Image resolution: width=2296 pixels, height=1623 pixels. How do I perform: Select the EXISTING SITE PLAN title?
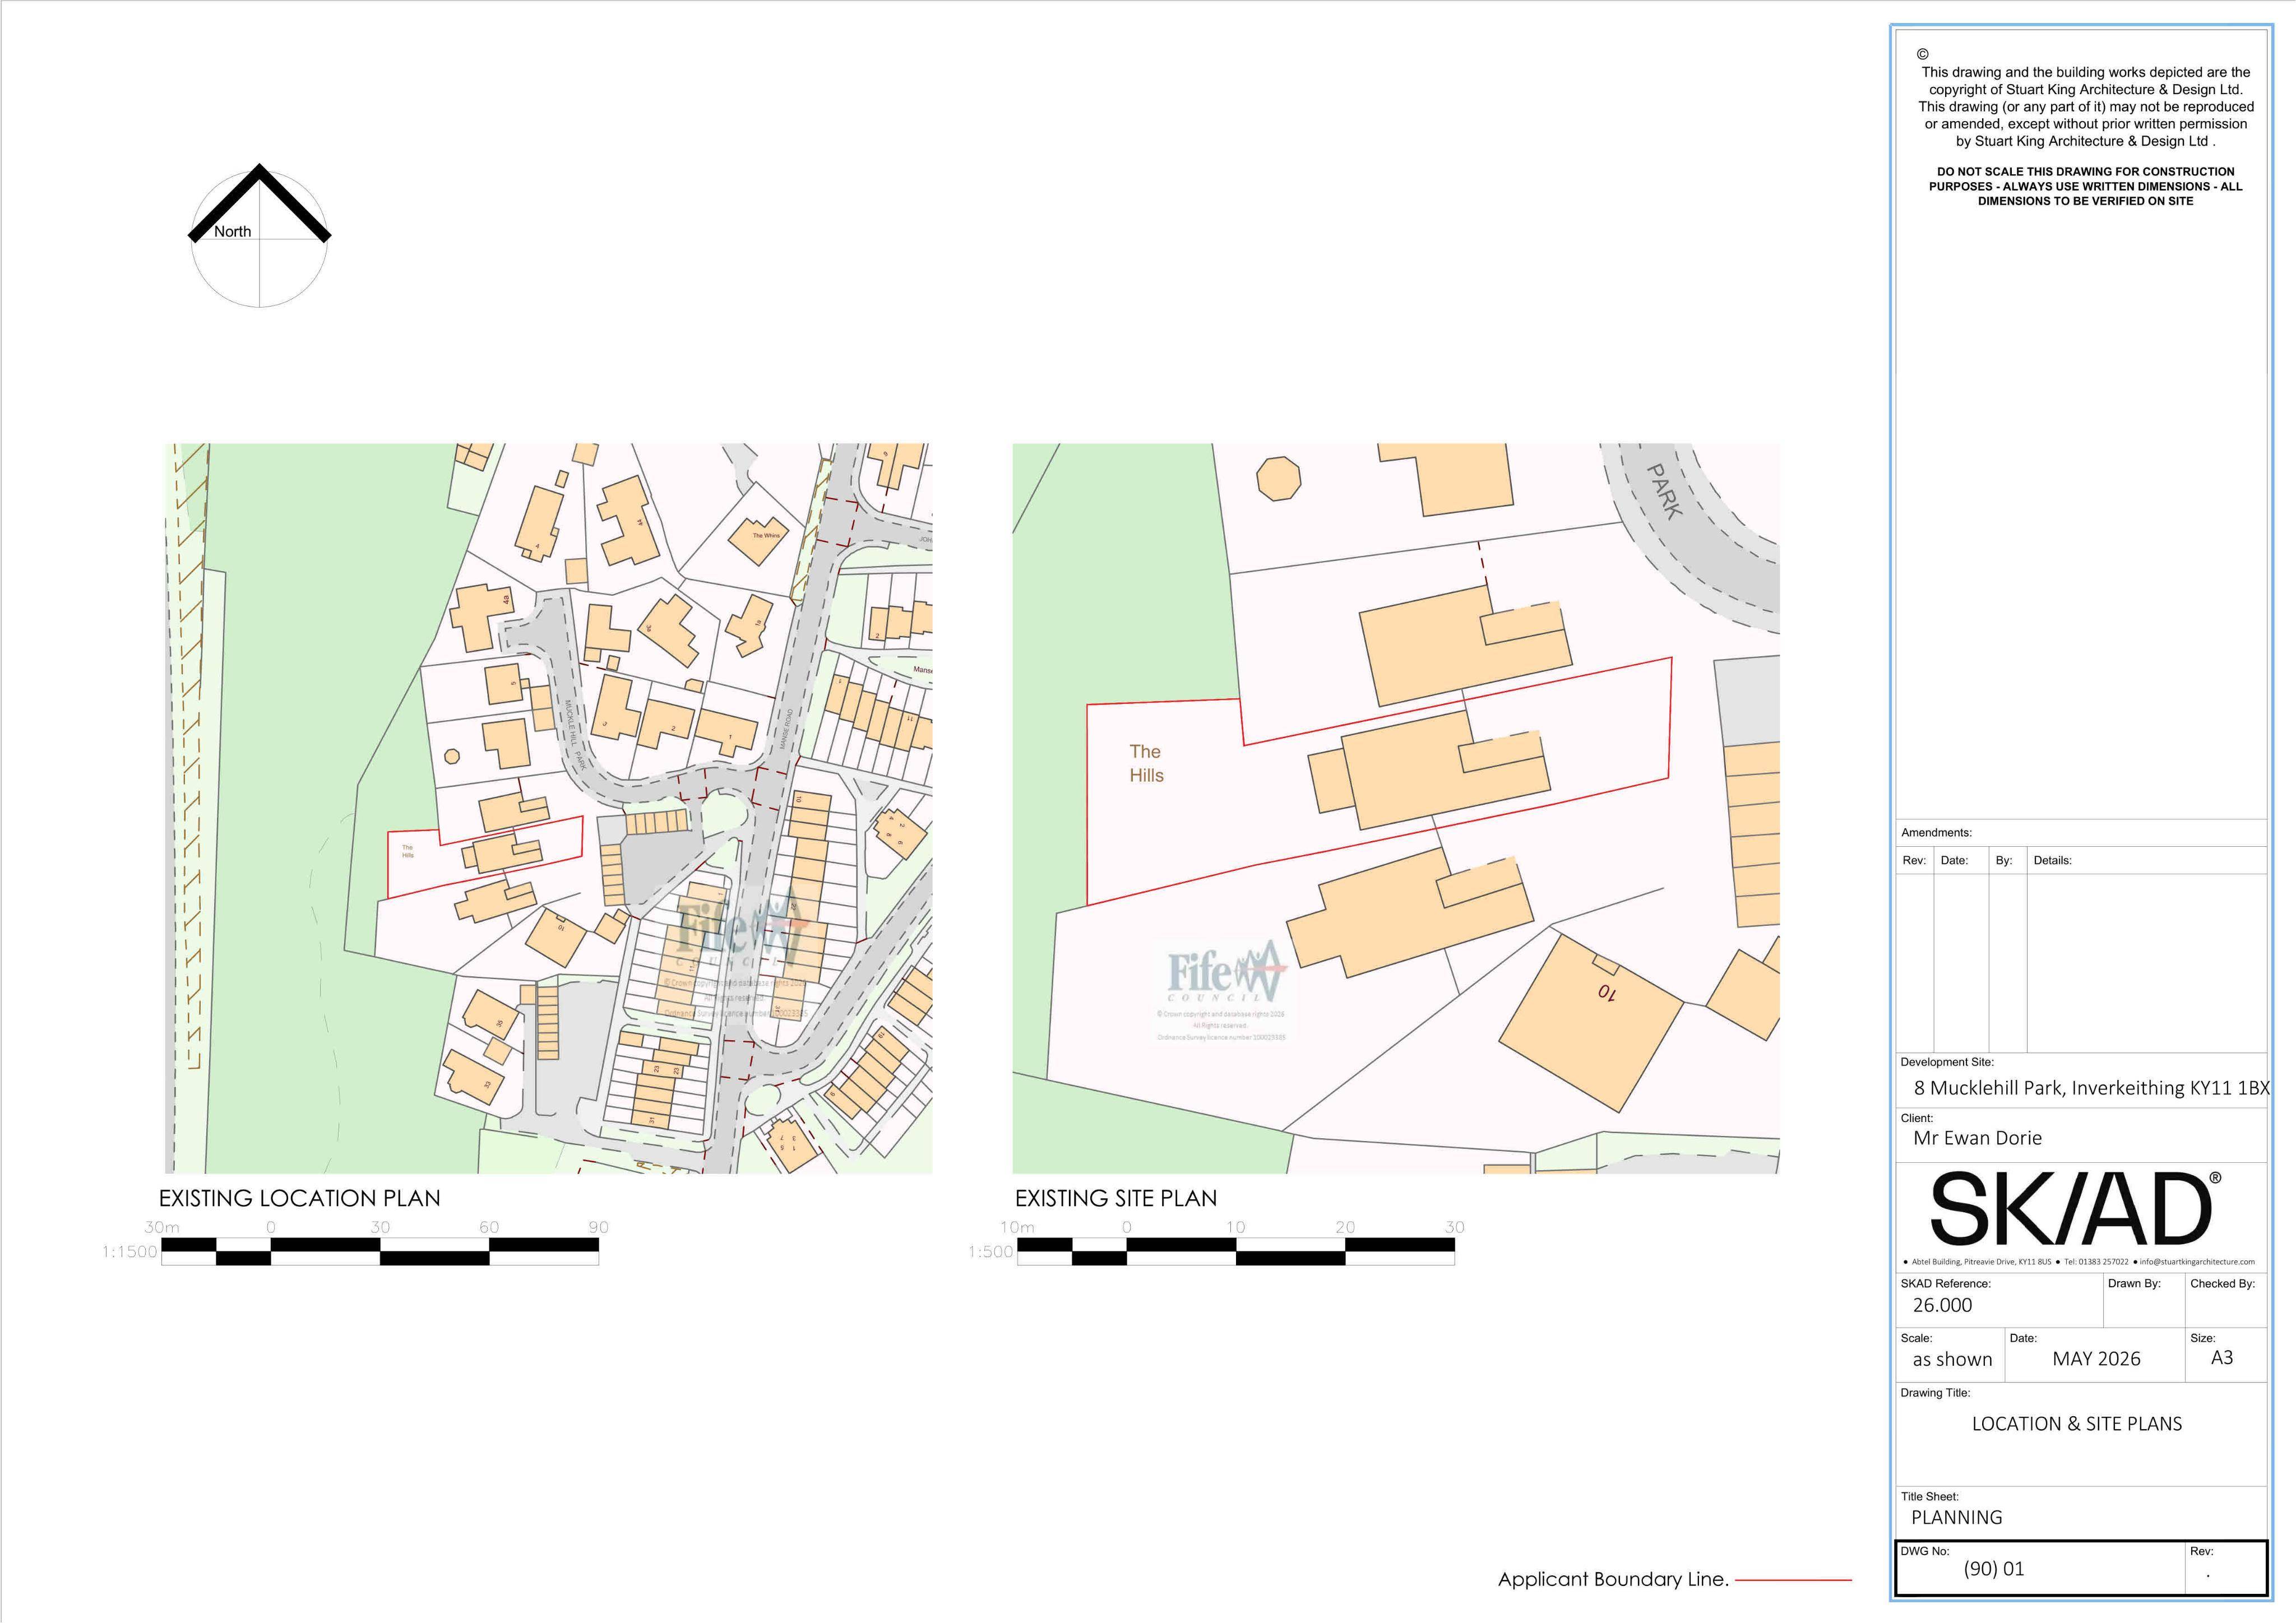pos(1116,1198)
